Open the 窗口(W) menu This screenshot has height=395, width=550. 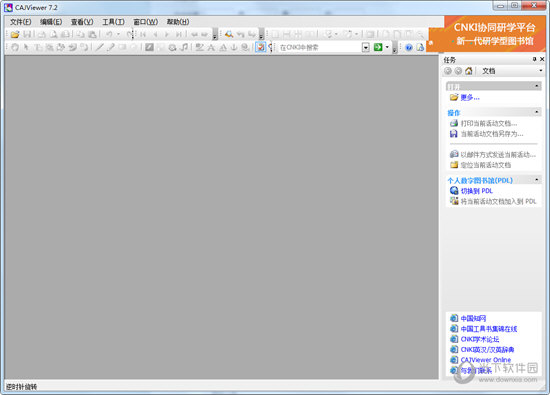coord(146,22)
